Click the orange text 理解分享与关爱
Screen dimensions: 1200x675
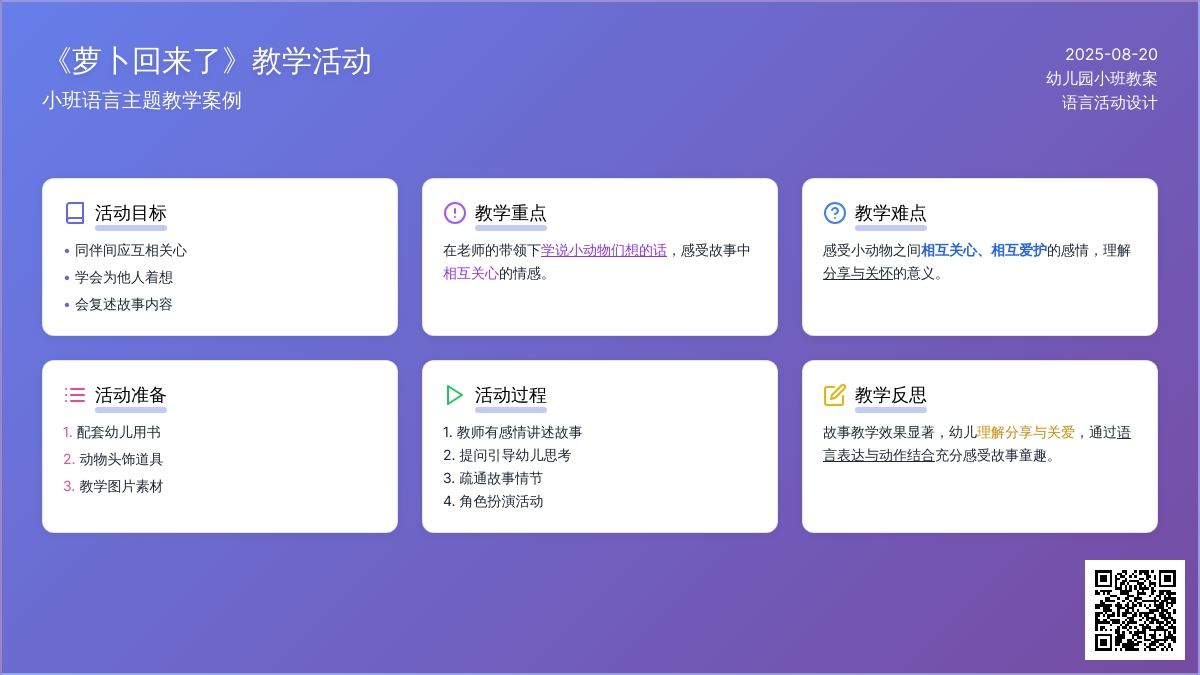(x=1026, y=432)
